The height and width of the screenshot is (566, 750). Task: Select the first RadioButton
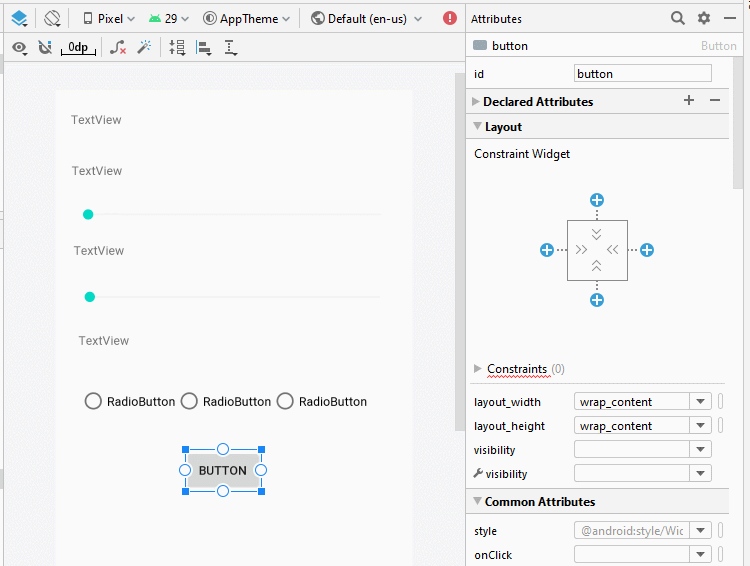(x=130, y=401)
